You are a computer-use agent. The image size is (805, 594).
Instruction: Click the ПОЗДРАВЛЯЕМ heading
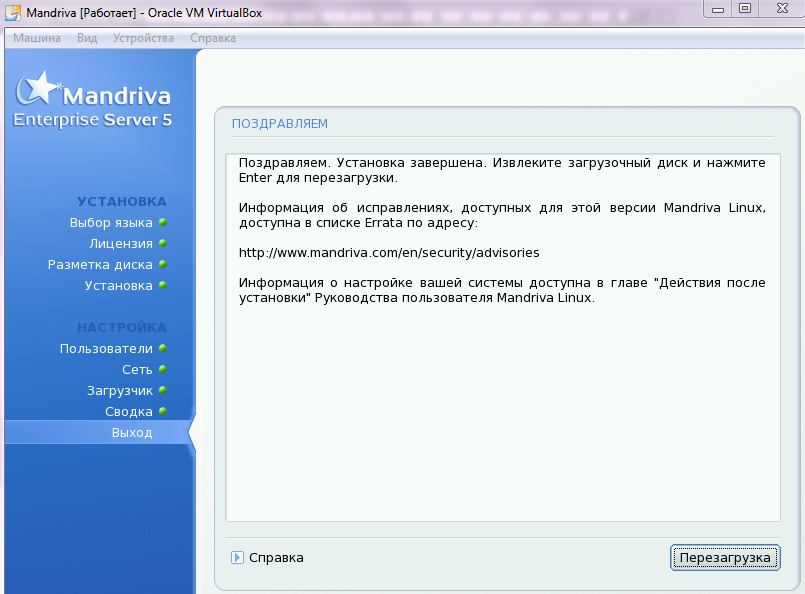[280, 124]
